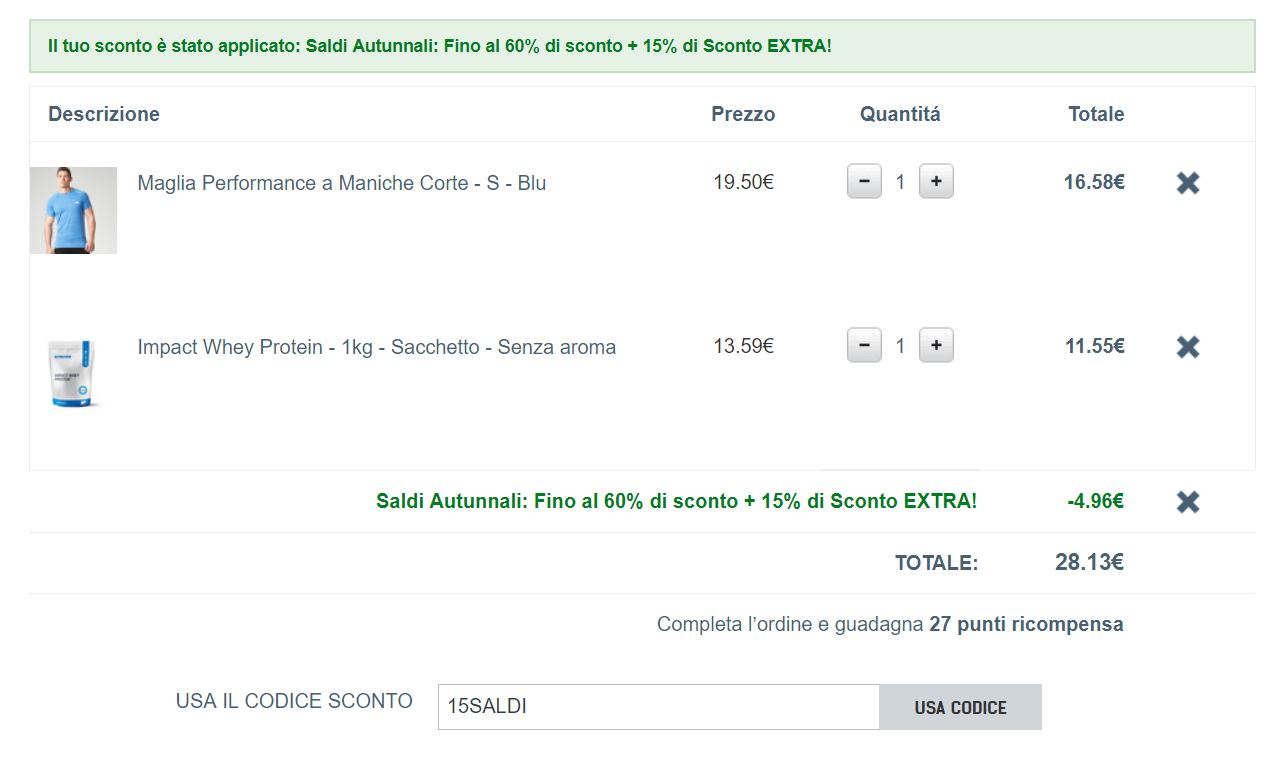Open Impact Whey Protein 1kg product link
This screenshot has height=765, width=1287.
click(x=376, y=347)
